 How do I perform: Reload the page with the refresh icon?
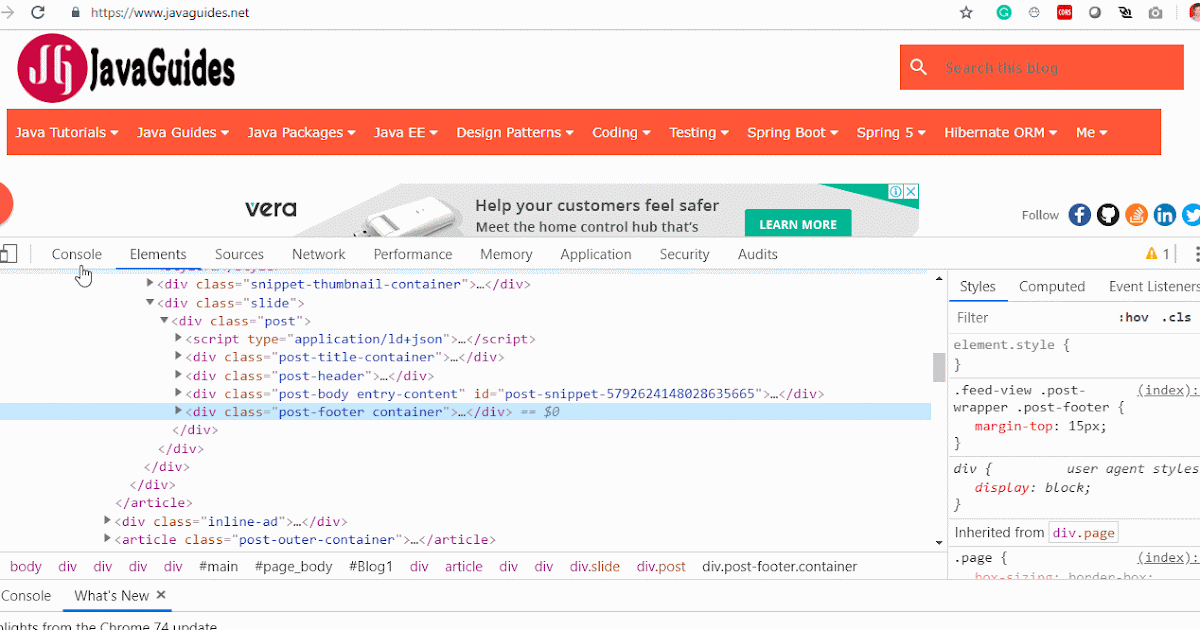coord(37,13)
